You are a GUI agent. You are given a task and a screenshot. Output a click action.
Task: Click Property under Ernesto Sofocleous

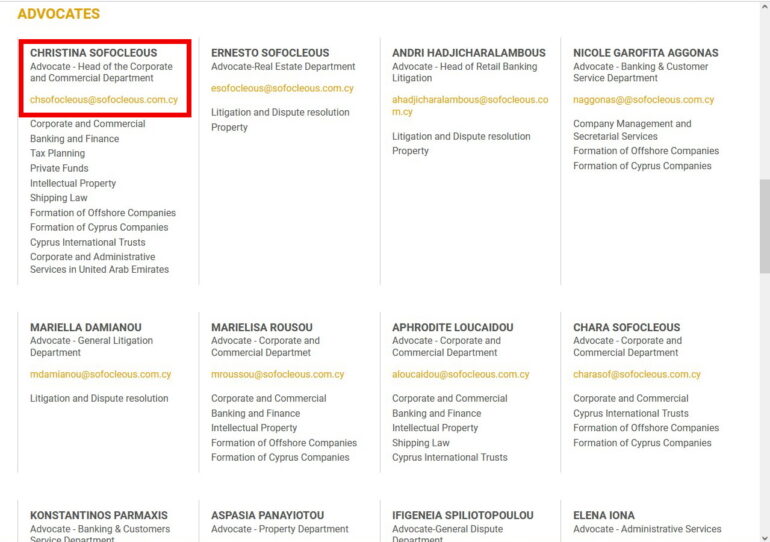point(229,128)
